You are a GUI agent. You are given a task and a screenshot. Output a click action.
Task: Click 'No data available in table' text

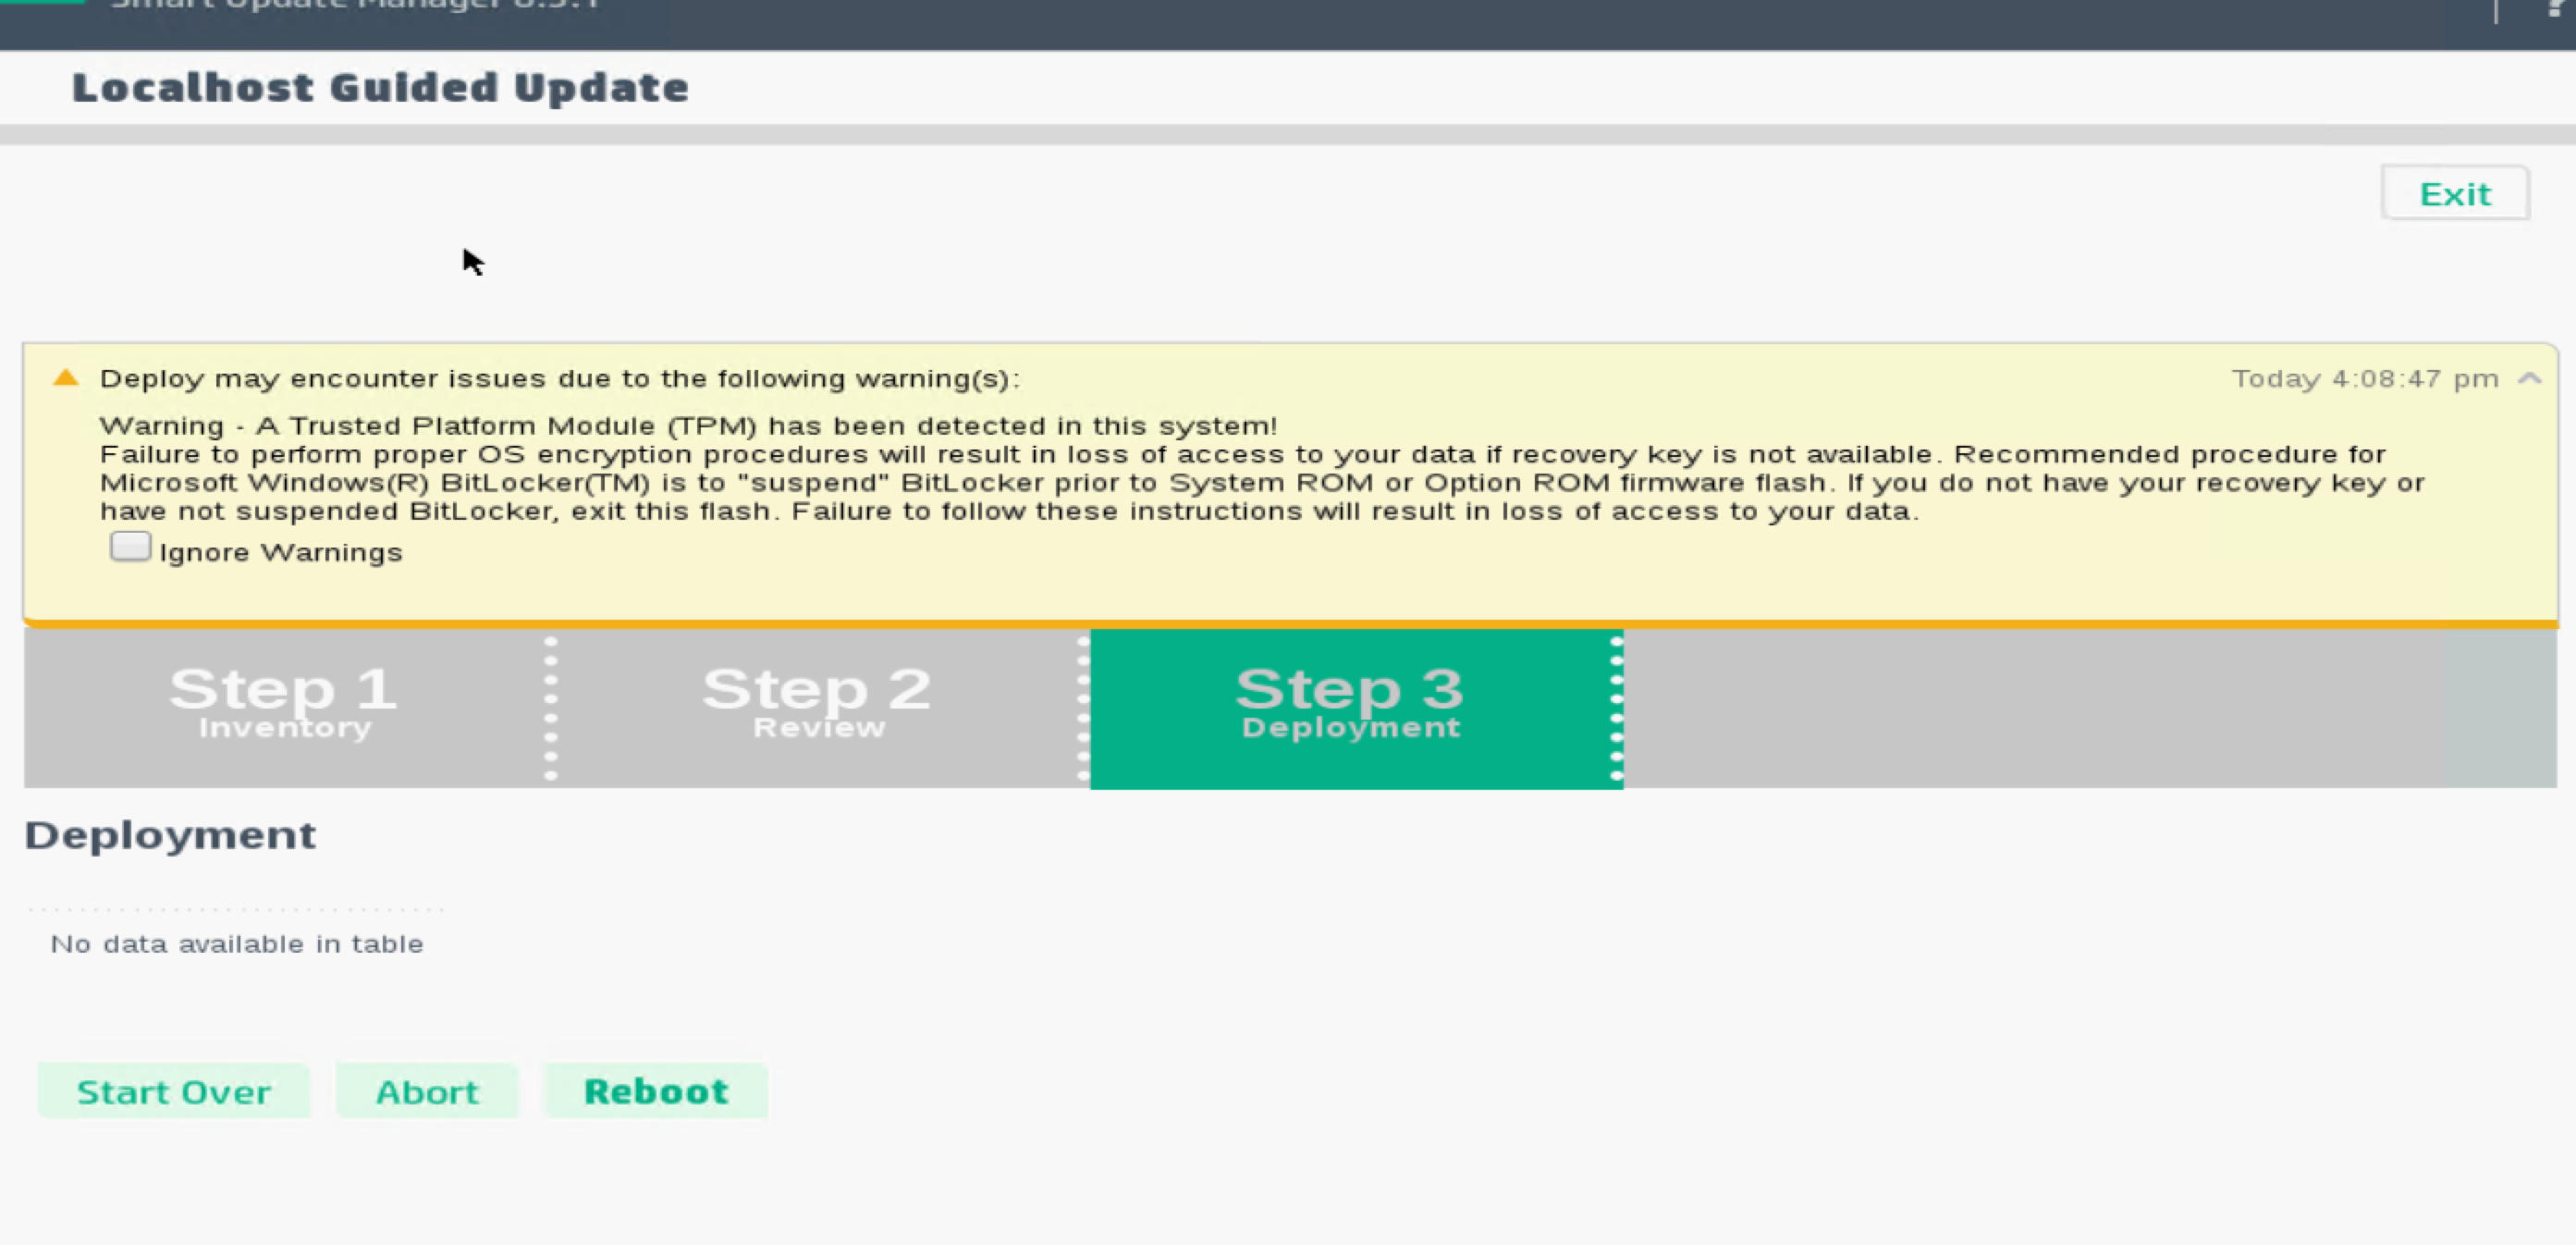[237, 944]
